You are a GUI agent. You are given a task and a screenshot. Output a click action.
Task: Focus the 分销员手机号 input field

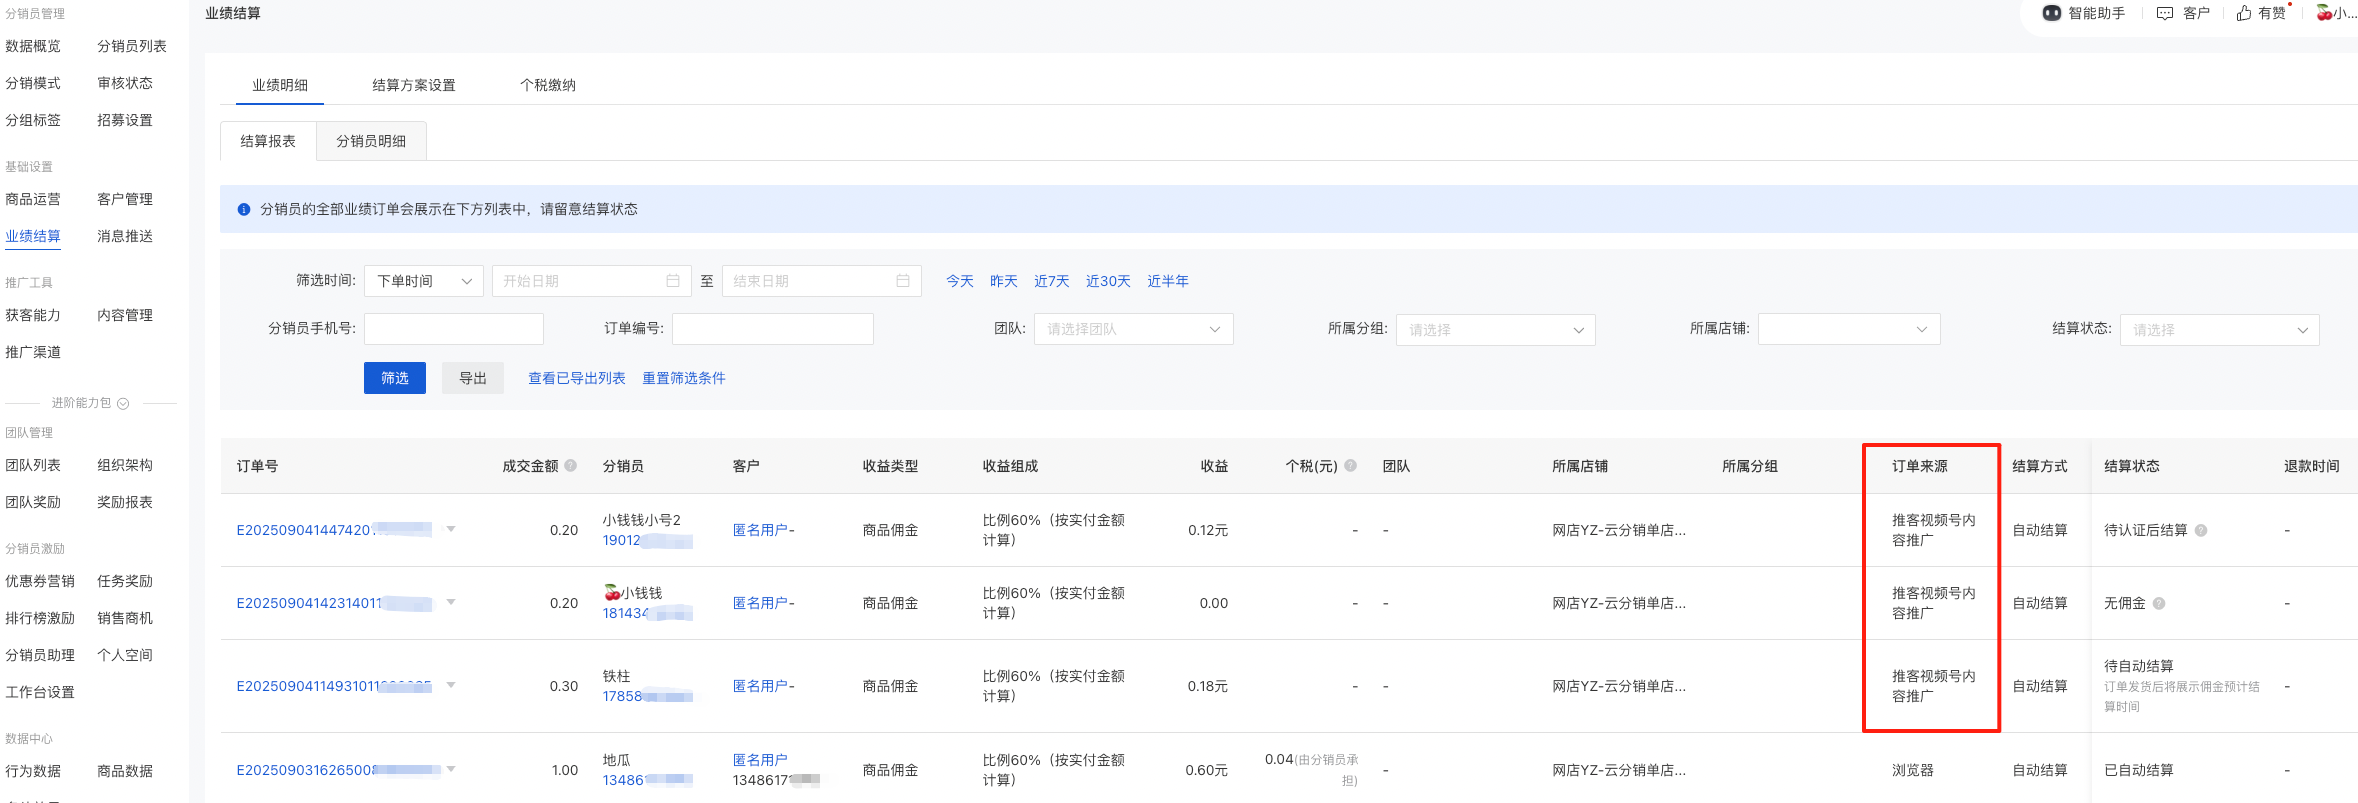(453, 329)
